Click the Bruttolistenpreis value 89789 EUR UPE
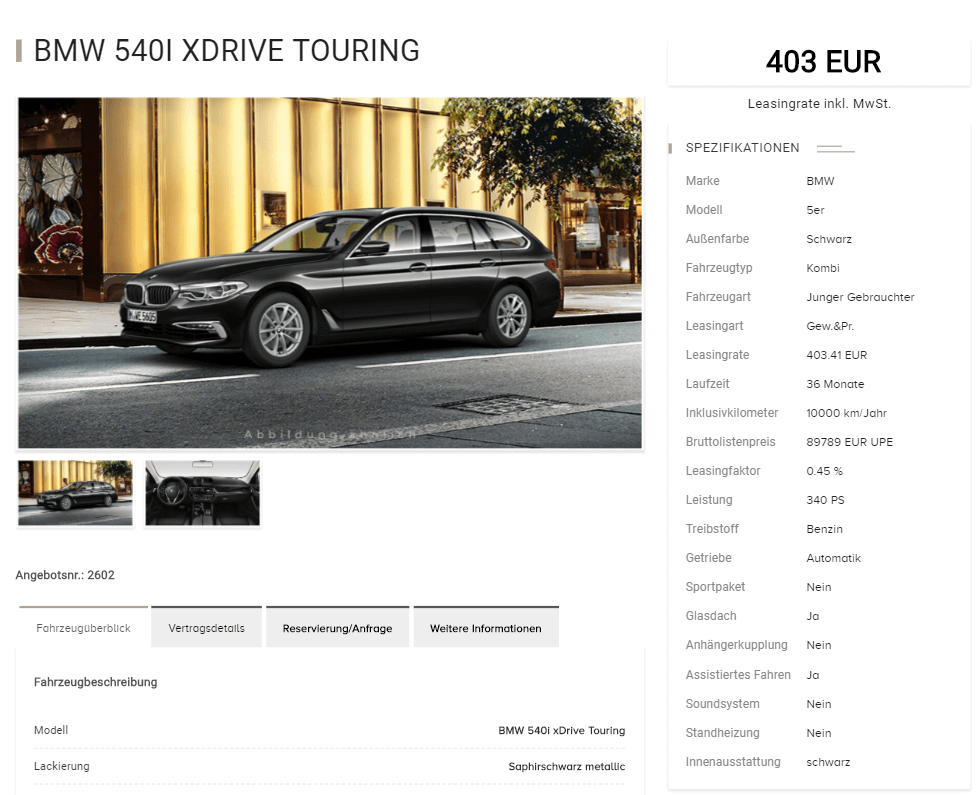This screenshot has height=795, width=980. pyautogui.click(x=849, y=442)
